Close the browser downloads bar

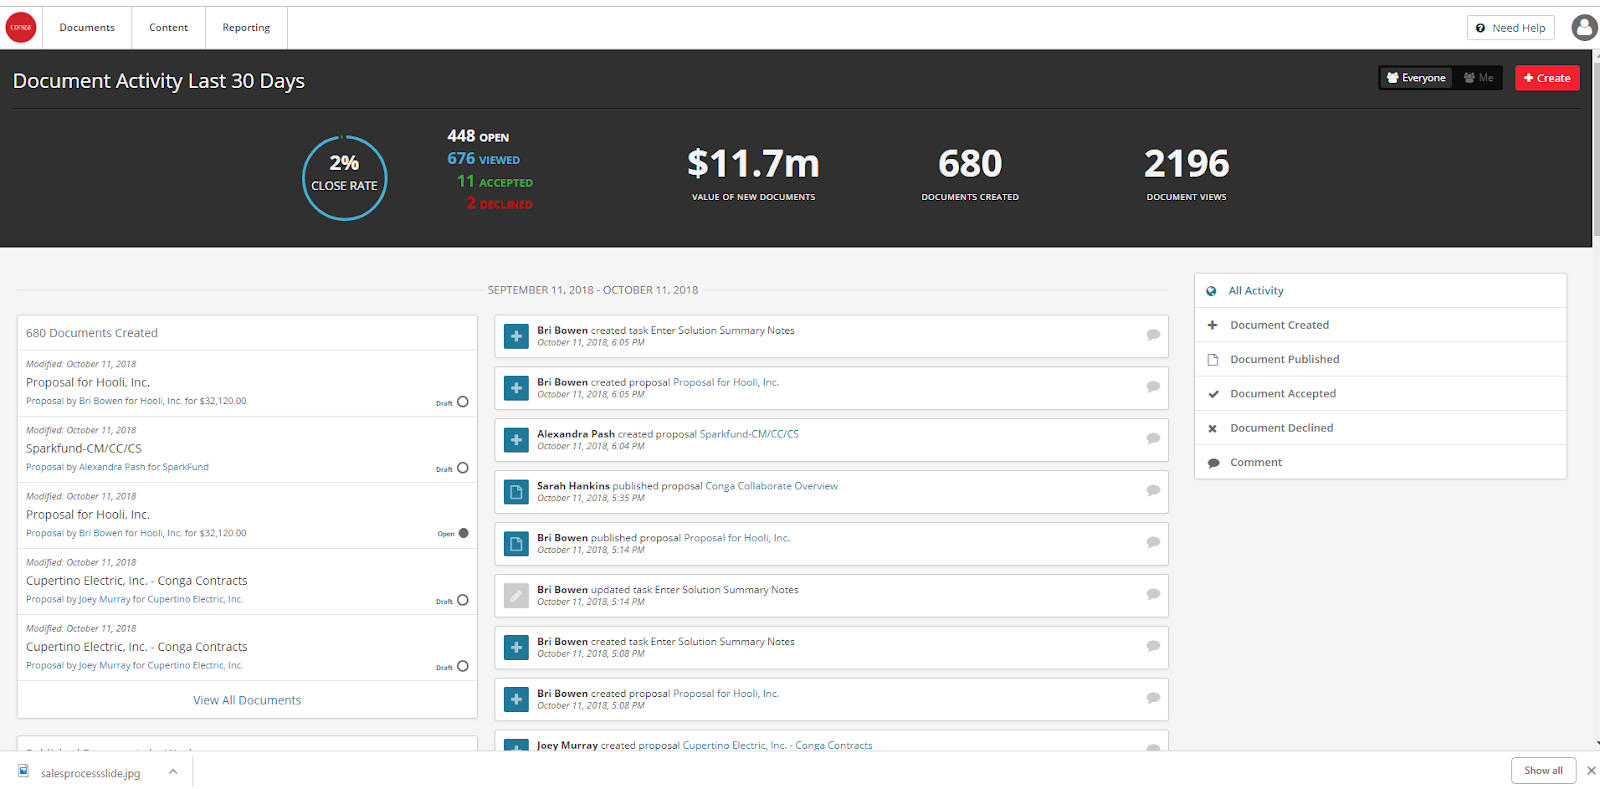1591,771
